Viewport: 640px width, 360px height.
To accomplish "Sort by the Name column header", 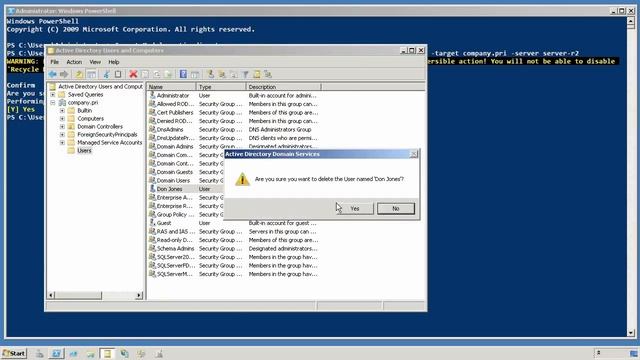I will (x=171, y=87).
